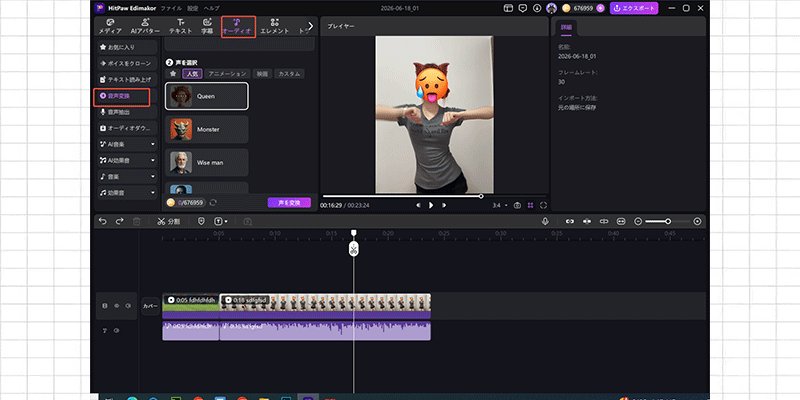The image size is (800, 400).
Task: Open テキスト読み上げ text-to-speech
Action: tap(127, 80)
